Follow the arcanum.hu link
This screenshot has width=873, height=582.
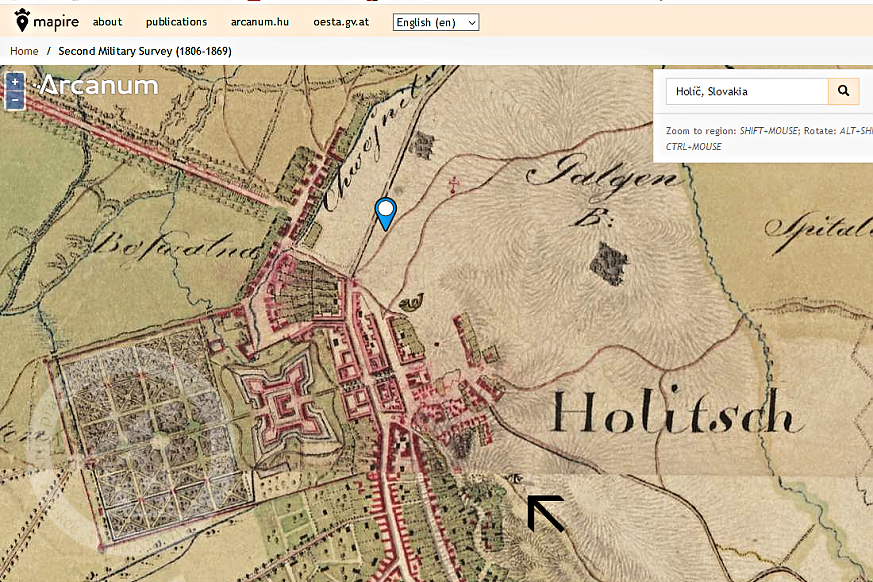pyautogui.click(x=259, y=22)
